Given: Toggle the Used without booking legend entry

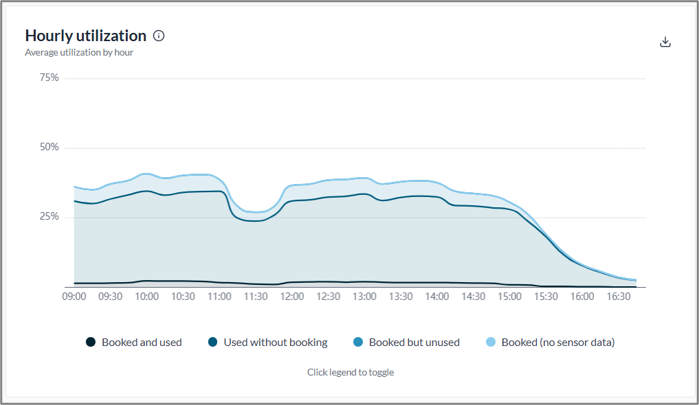Looking at the screenshot, I should pos(267,342).
